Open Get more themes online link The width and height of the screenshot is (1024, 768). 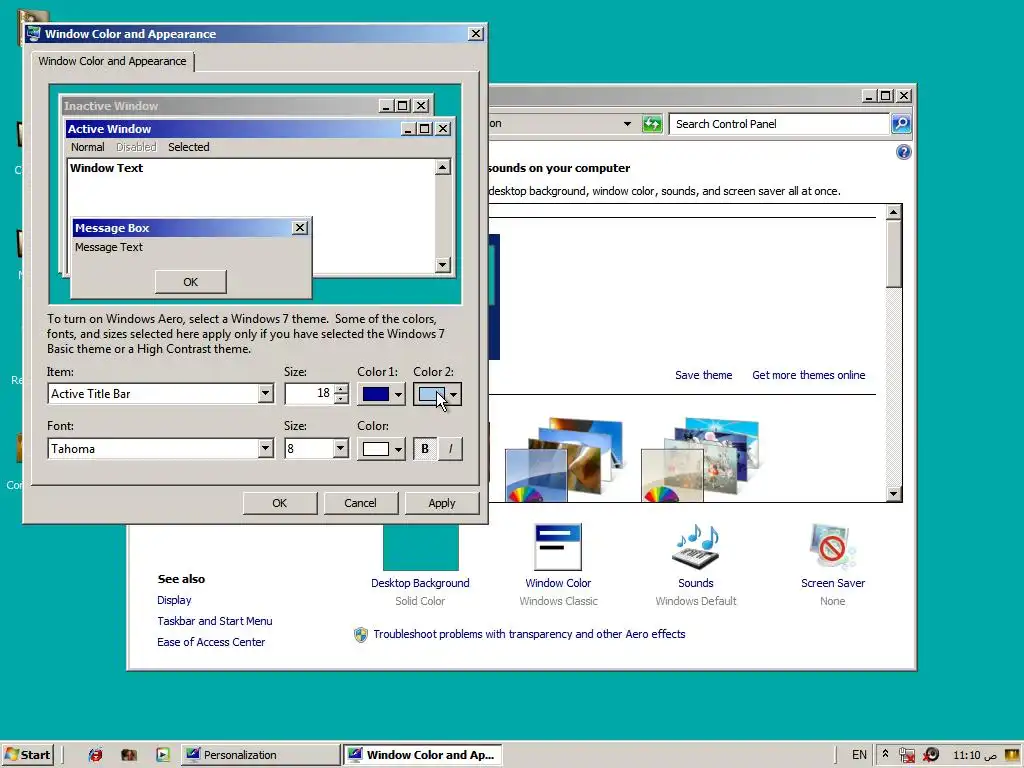(x=808, y=375)
